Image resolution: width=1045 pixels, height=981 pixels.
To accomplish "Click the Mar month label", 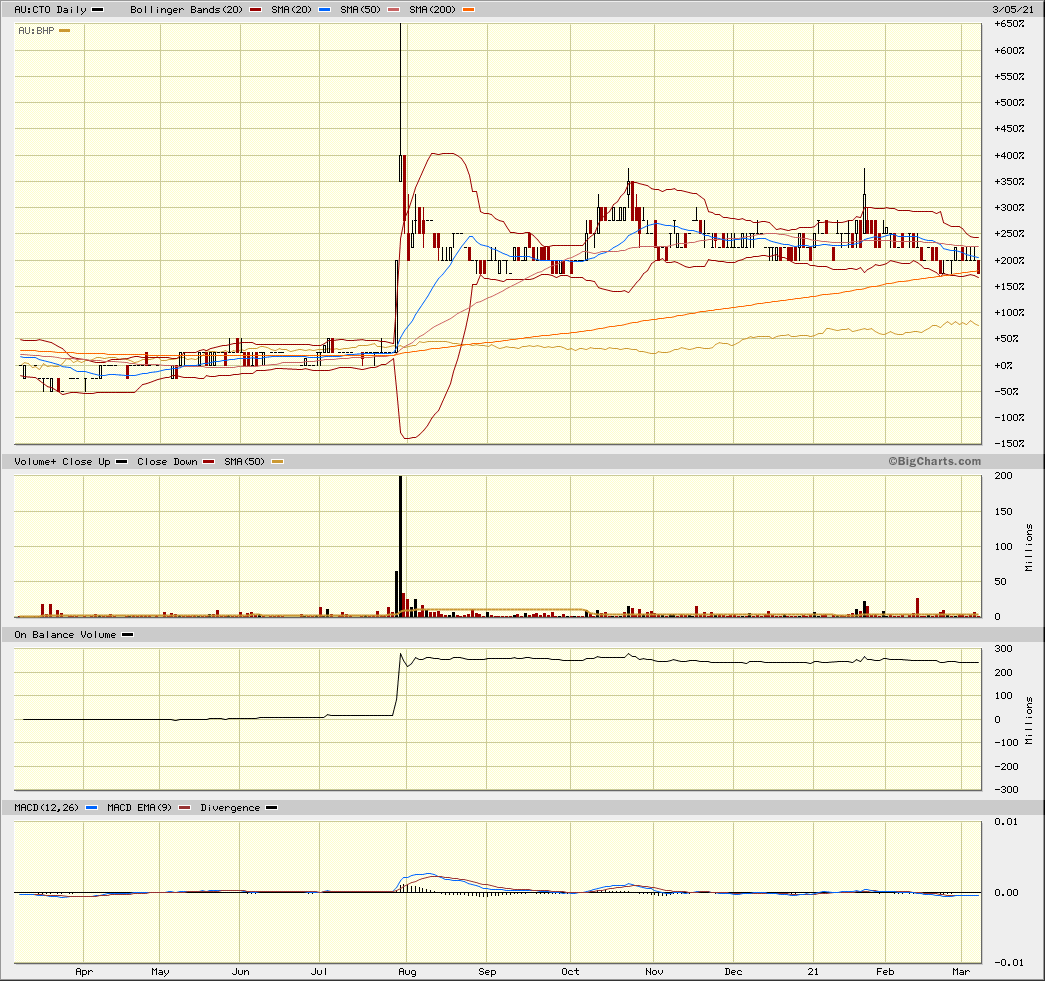I will click(961, 972).
